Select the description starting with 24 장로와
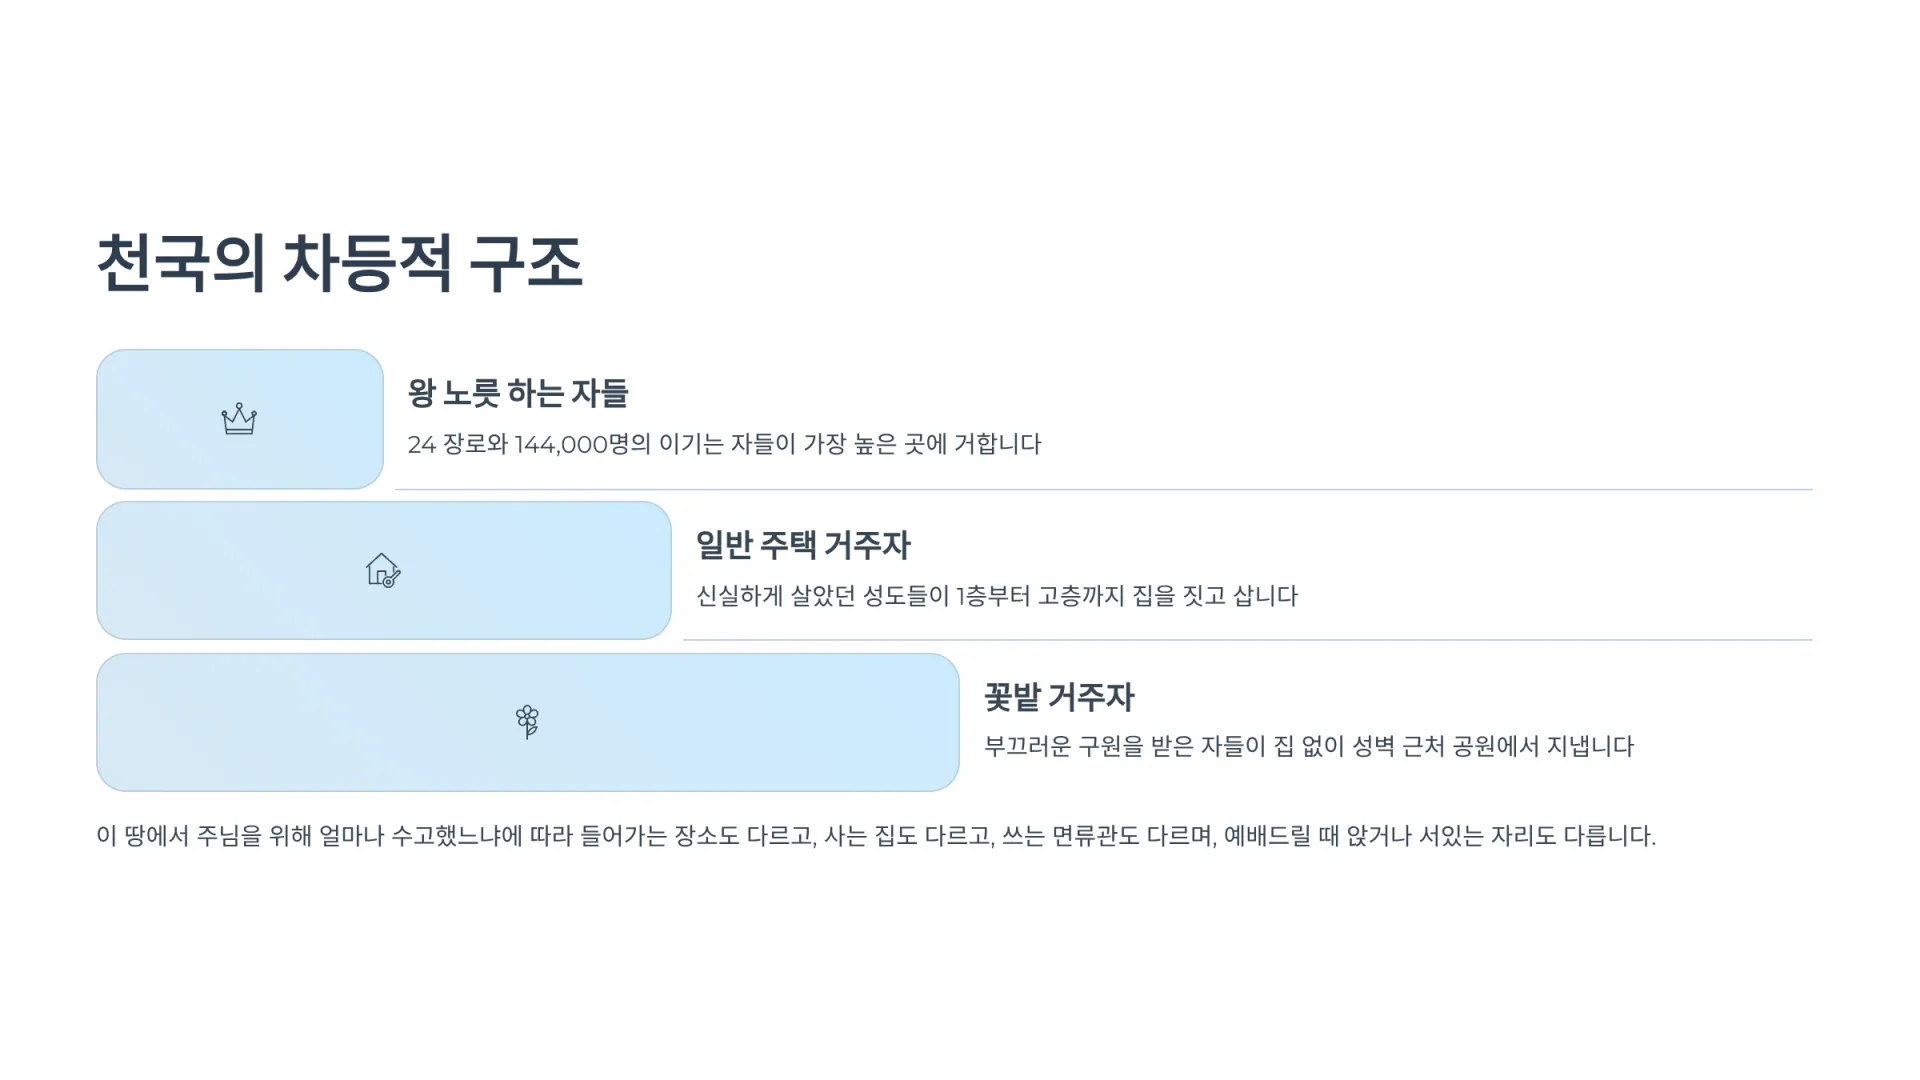The image size is (1920, 1080). click(724, 444)
